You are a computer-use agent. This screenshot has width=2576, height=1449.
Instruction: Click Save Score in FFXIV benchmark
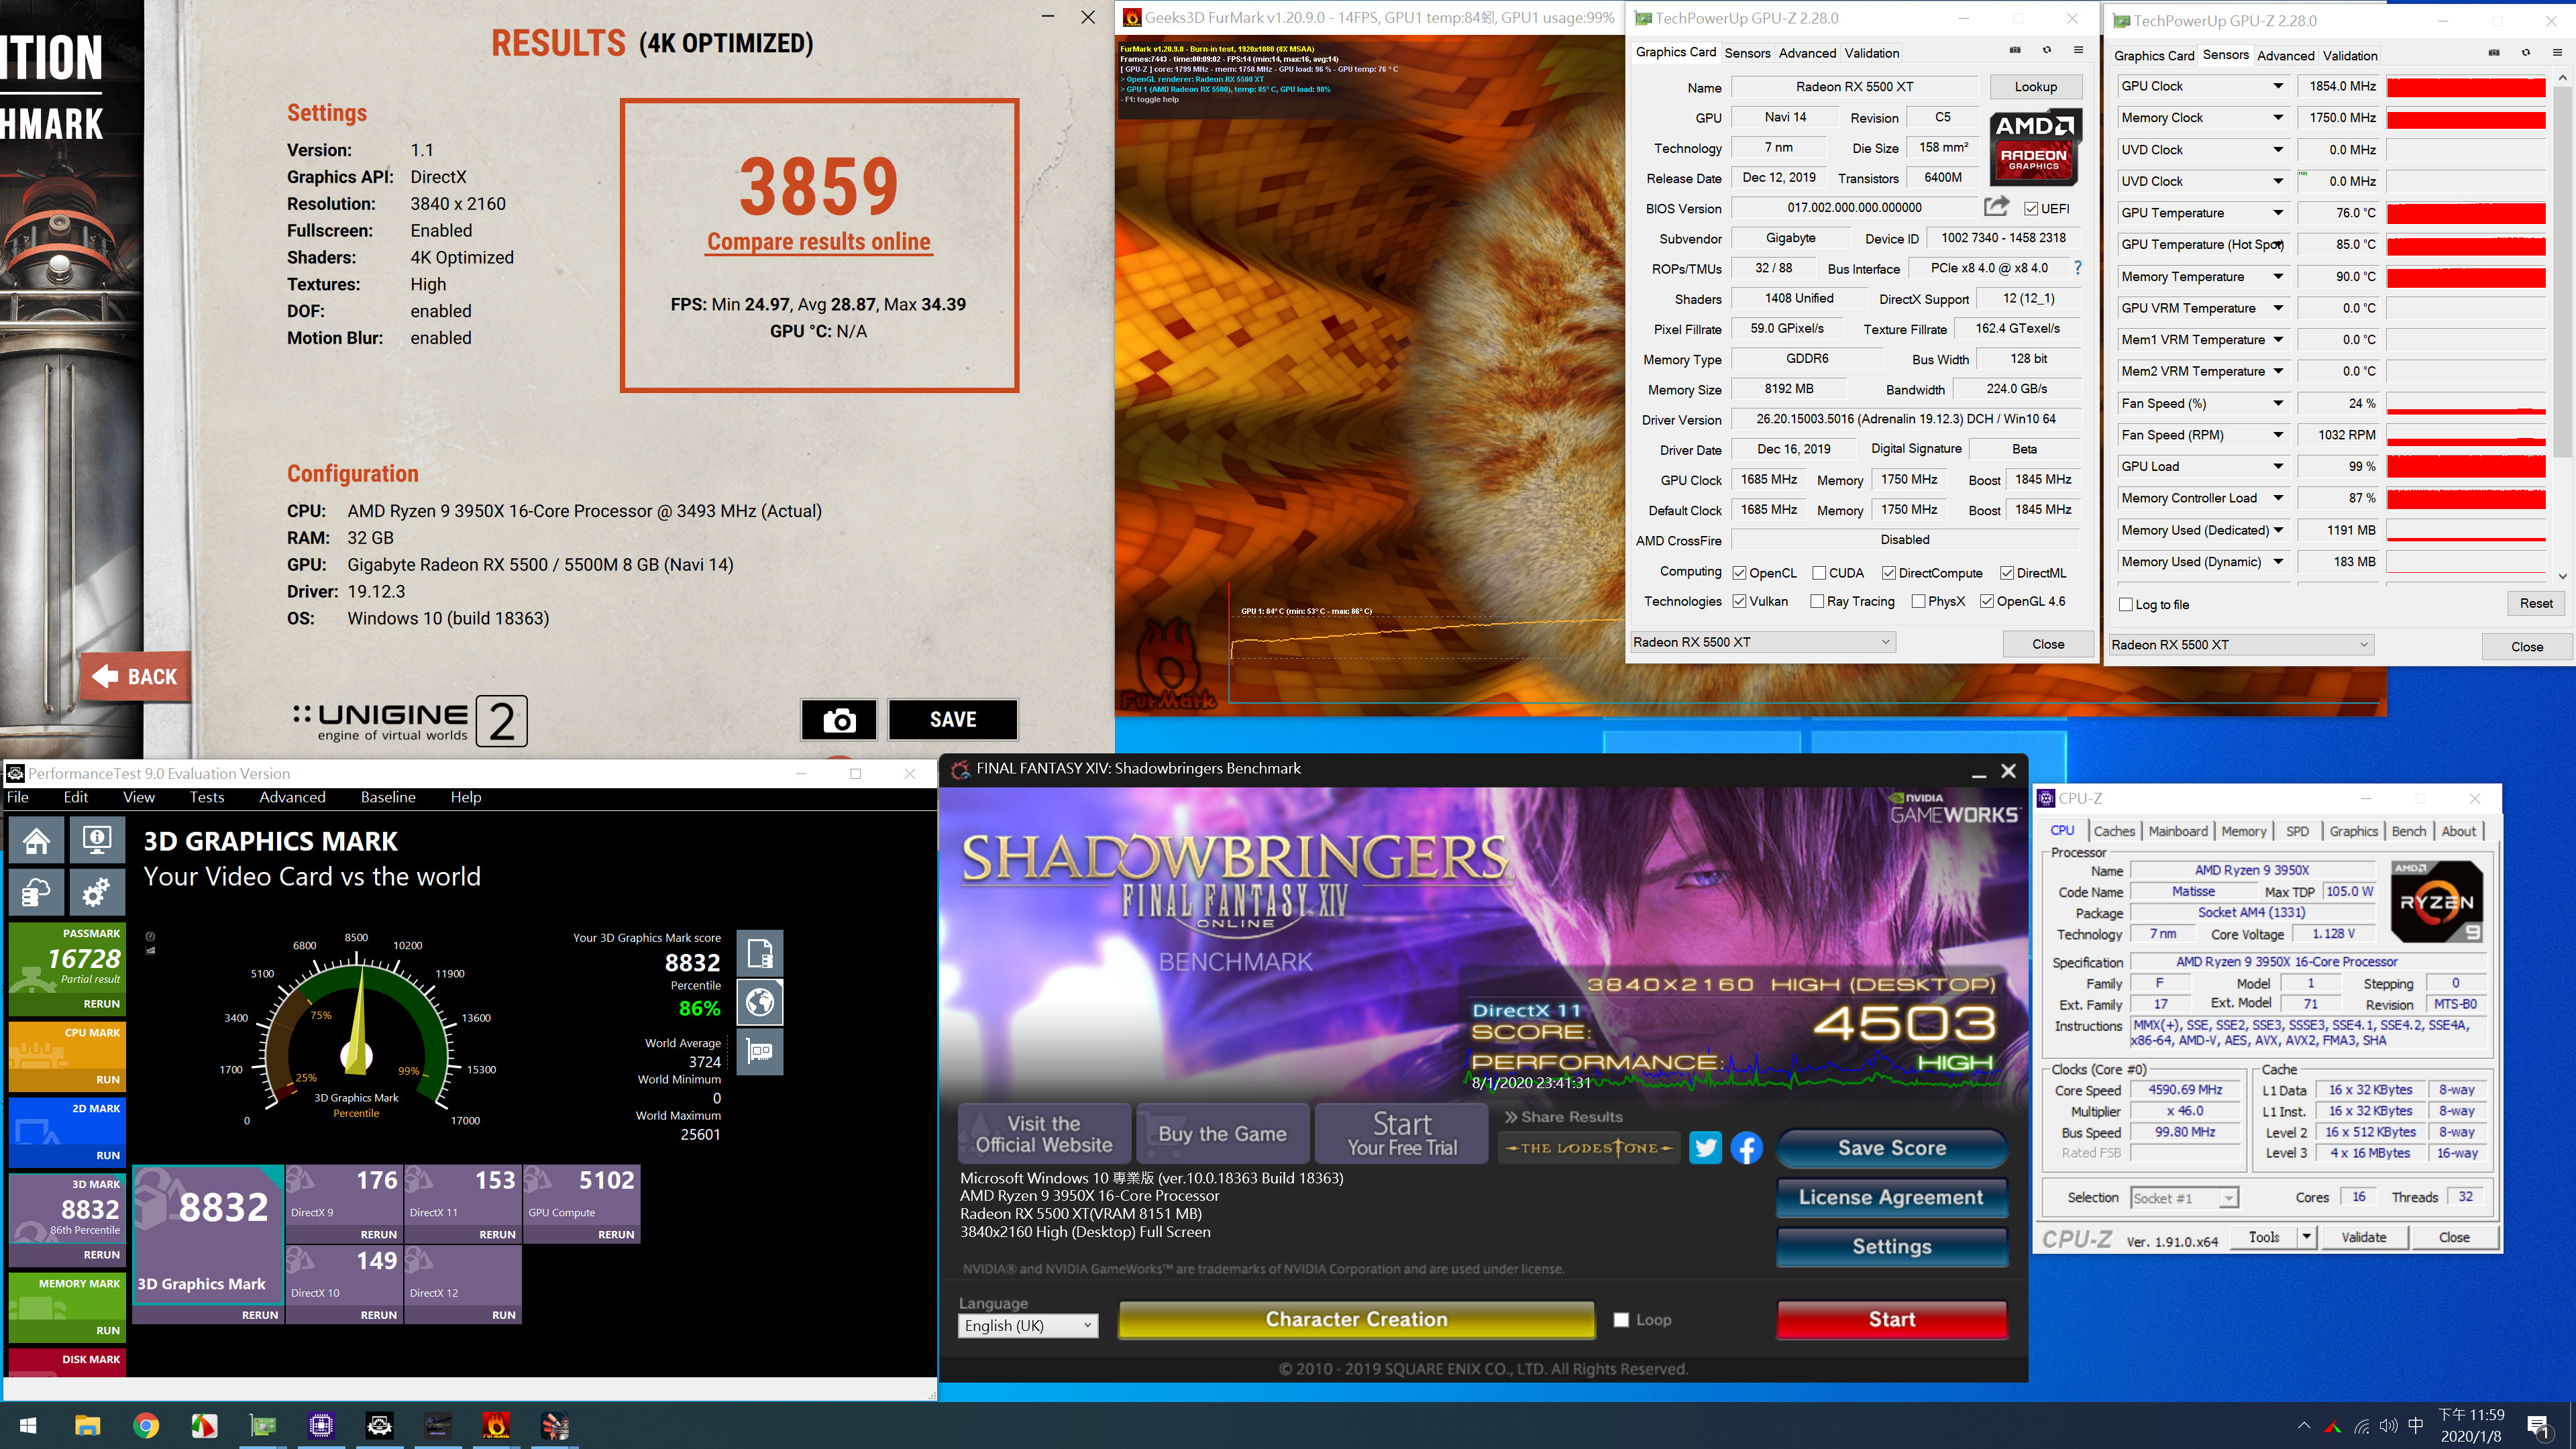click(x=1892, y=1148)
